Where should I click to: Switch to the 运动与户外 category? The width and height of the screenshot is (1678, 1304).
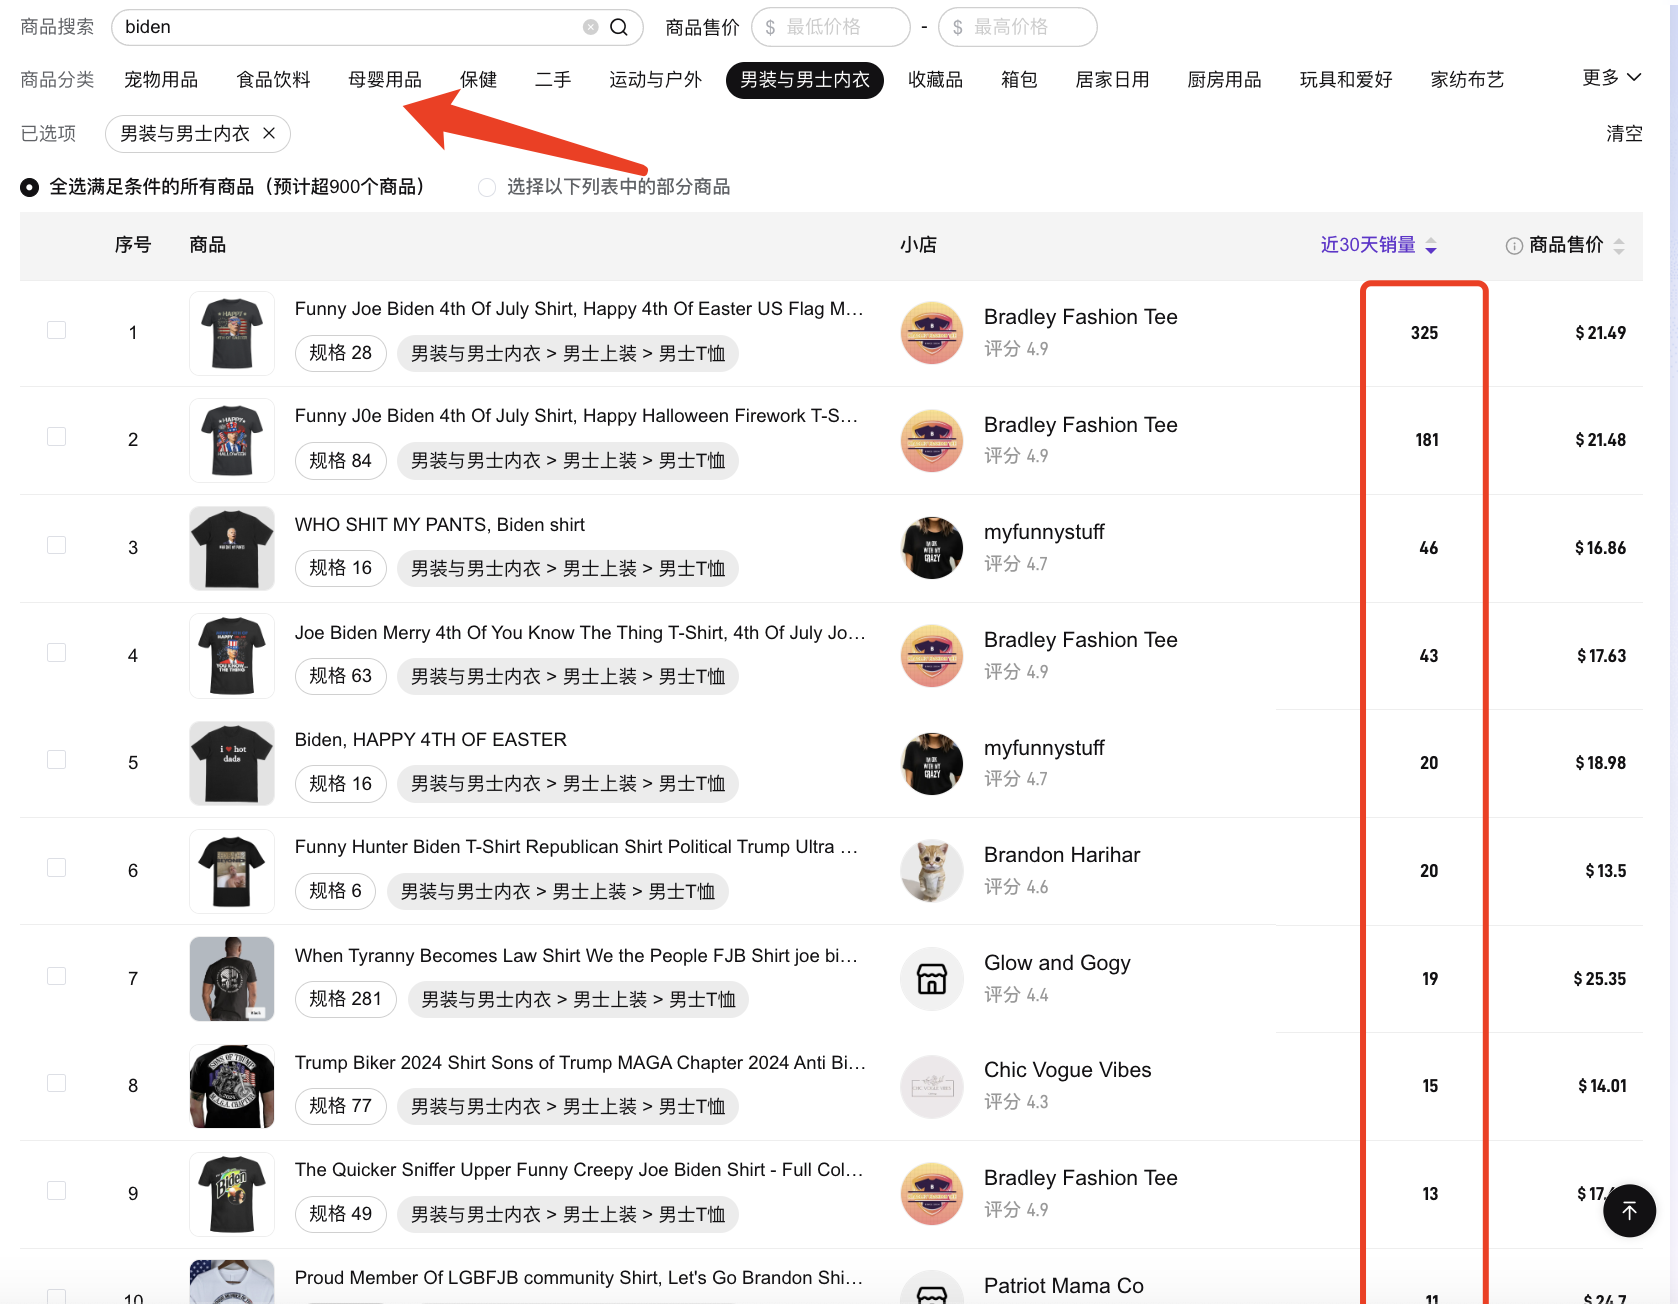pos(655,80)
